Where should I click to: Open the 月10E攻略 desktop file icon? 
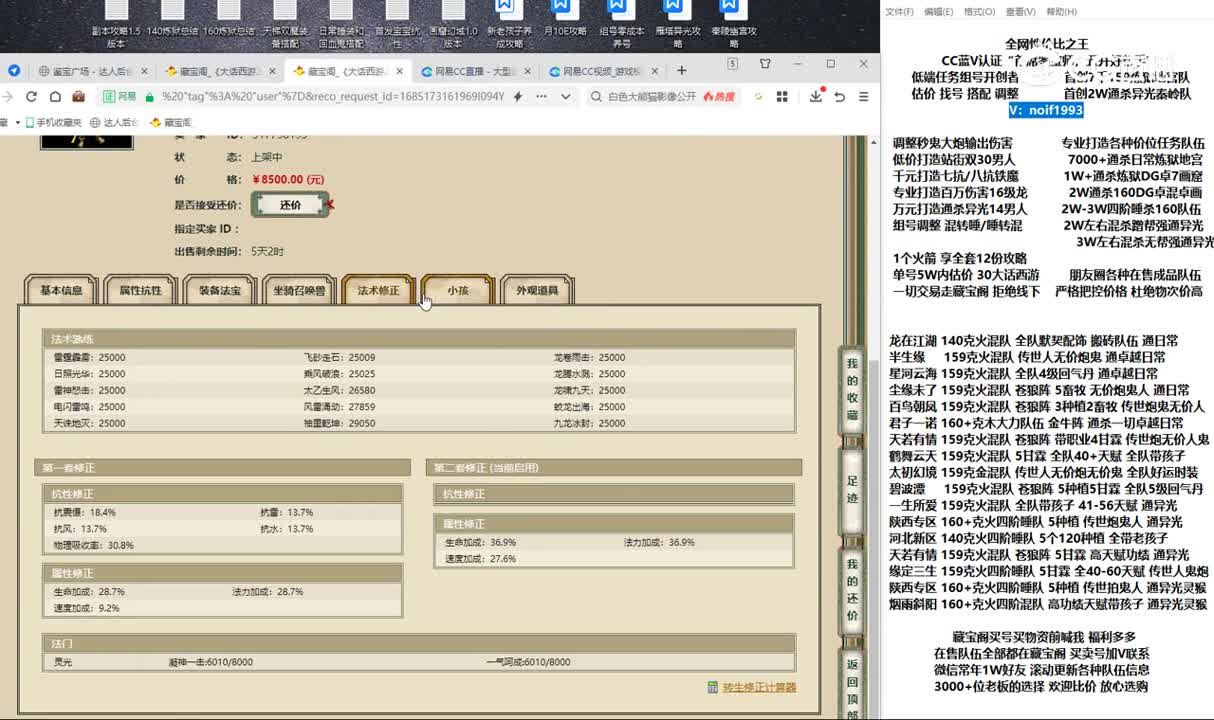[x=563, y=20]
